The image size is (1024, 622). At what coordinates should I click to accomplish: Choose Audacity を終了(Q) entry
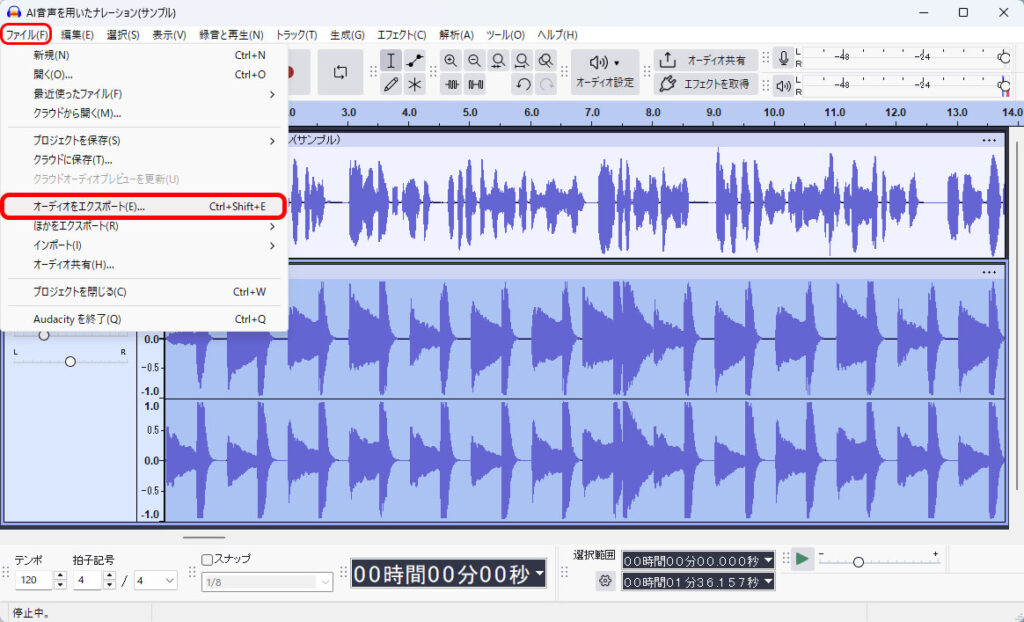point(144,319)
